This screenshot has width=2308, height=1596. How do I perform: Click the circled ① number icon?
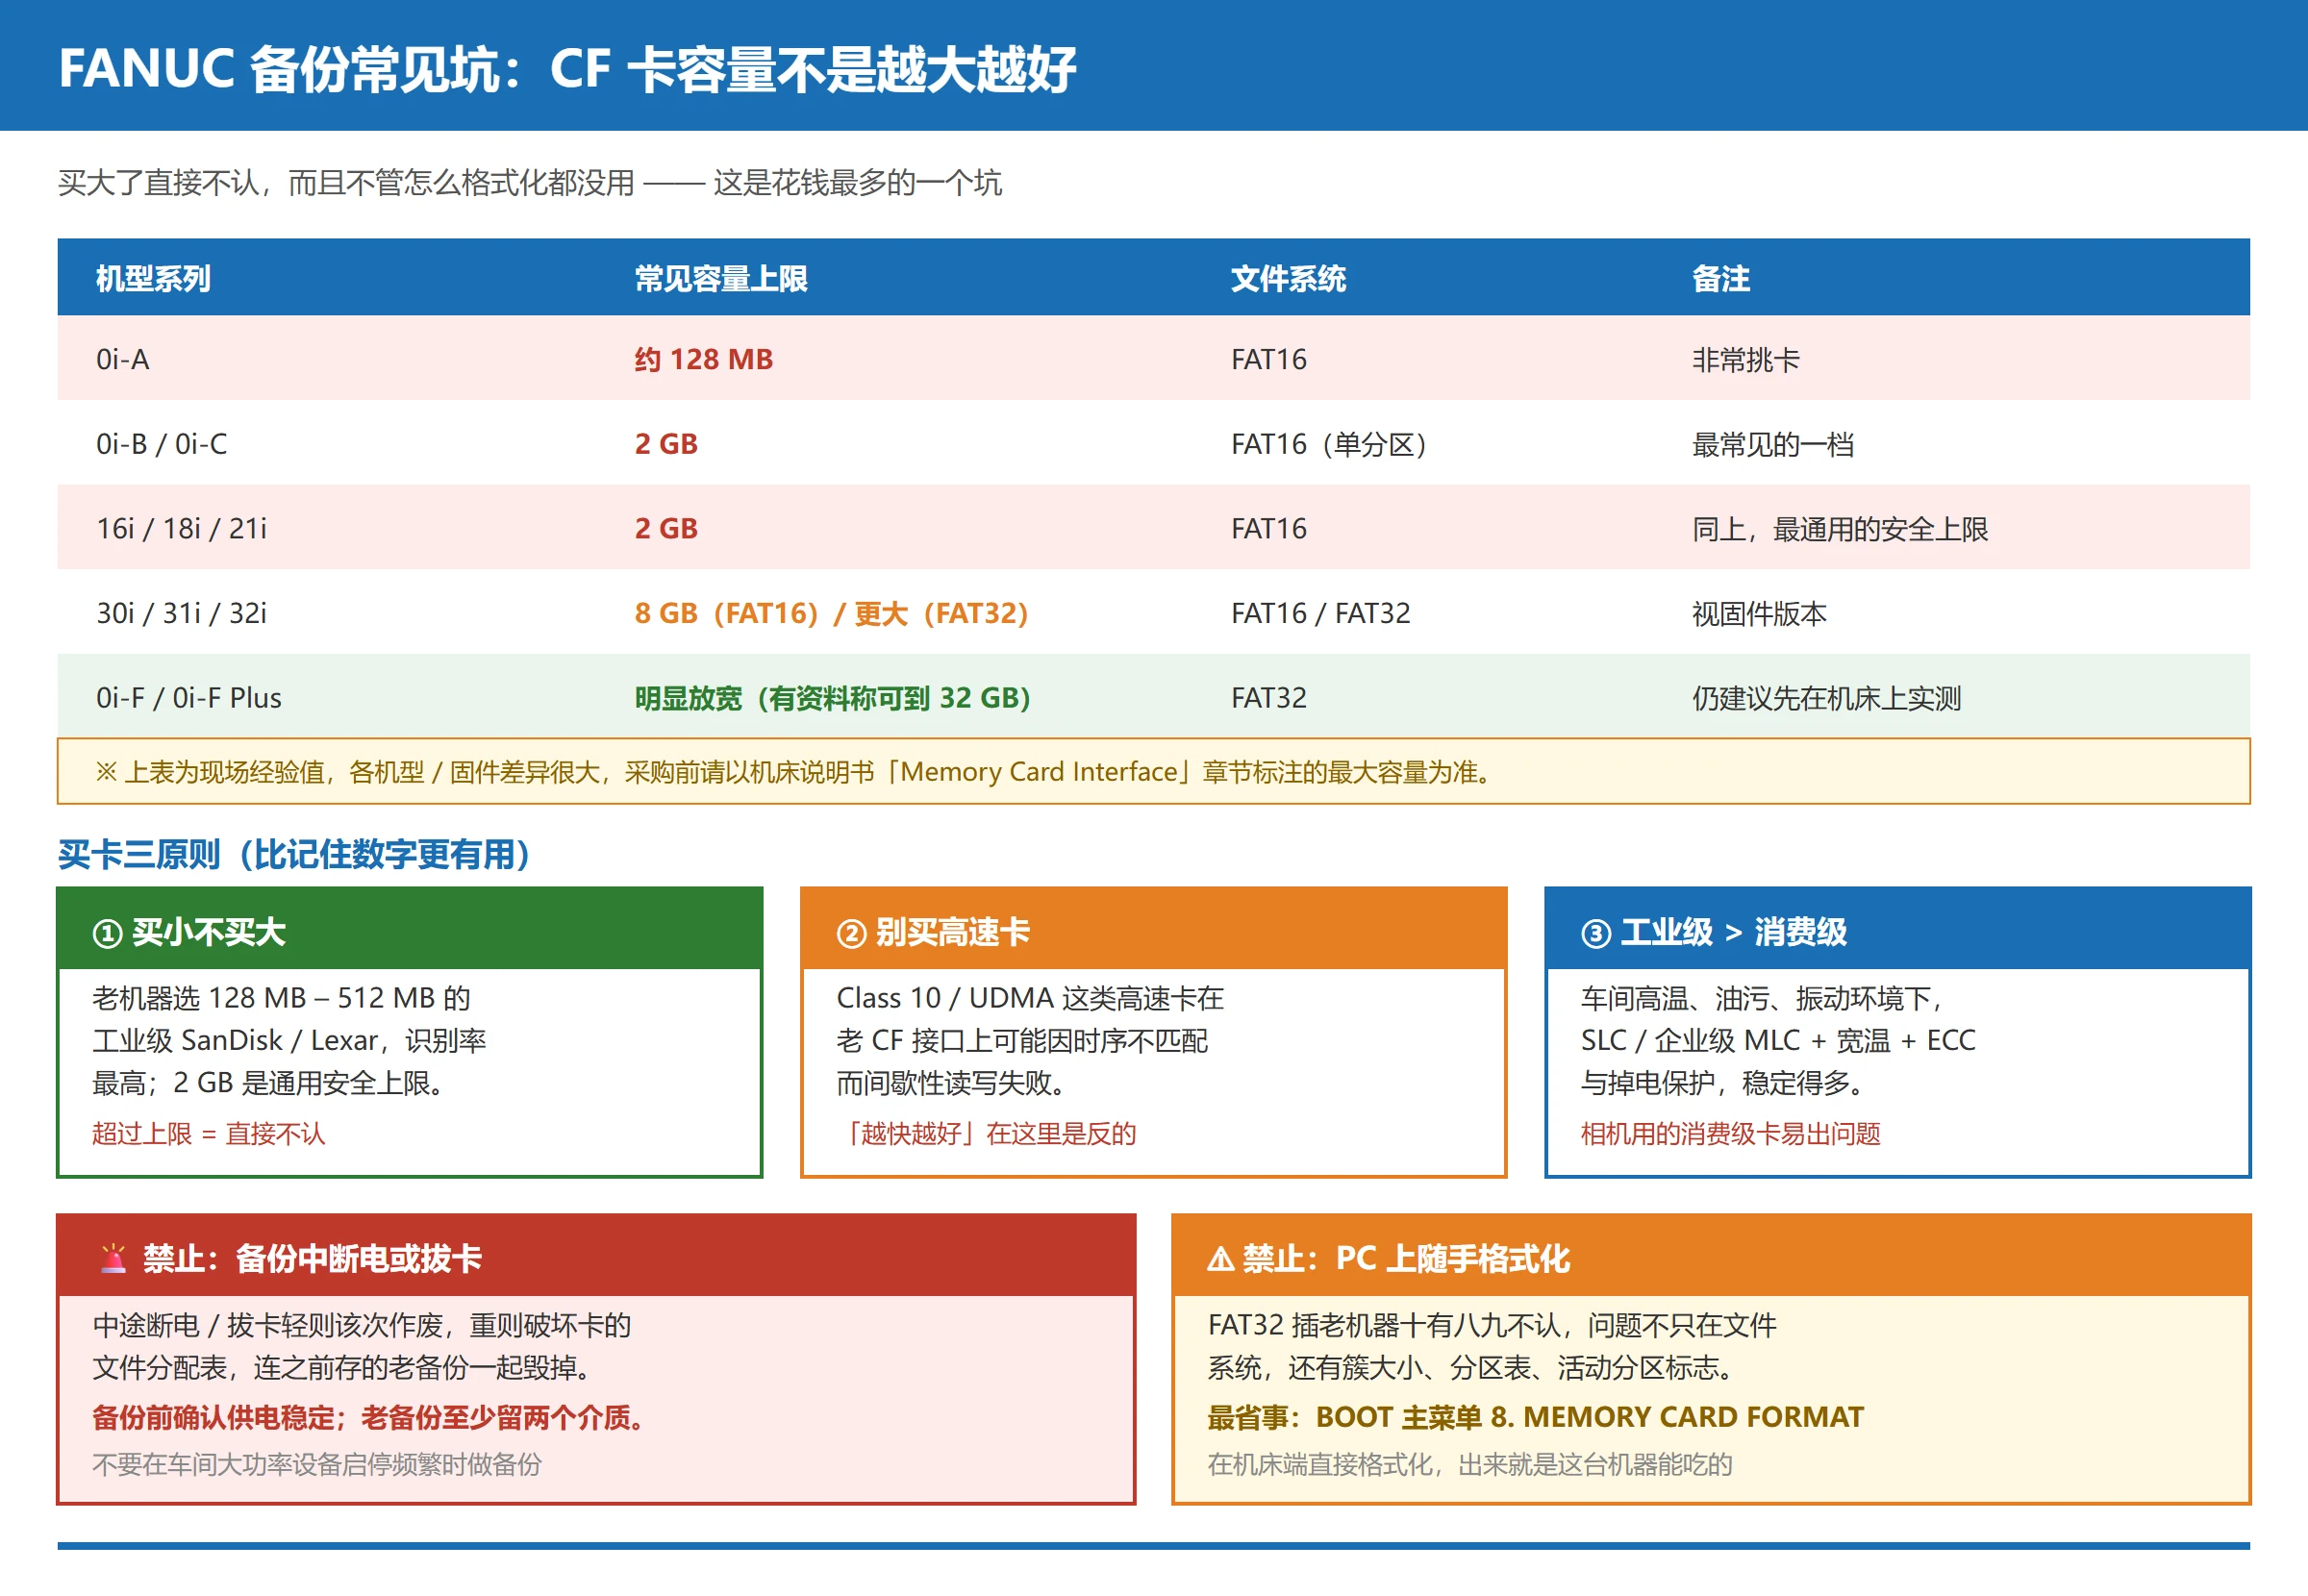pos(107,933)
